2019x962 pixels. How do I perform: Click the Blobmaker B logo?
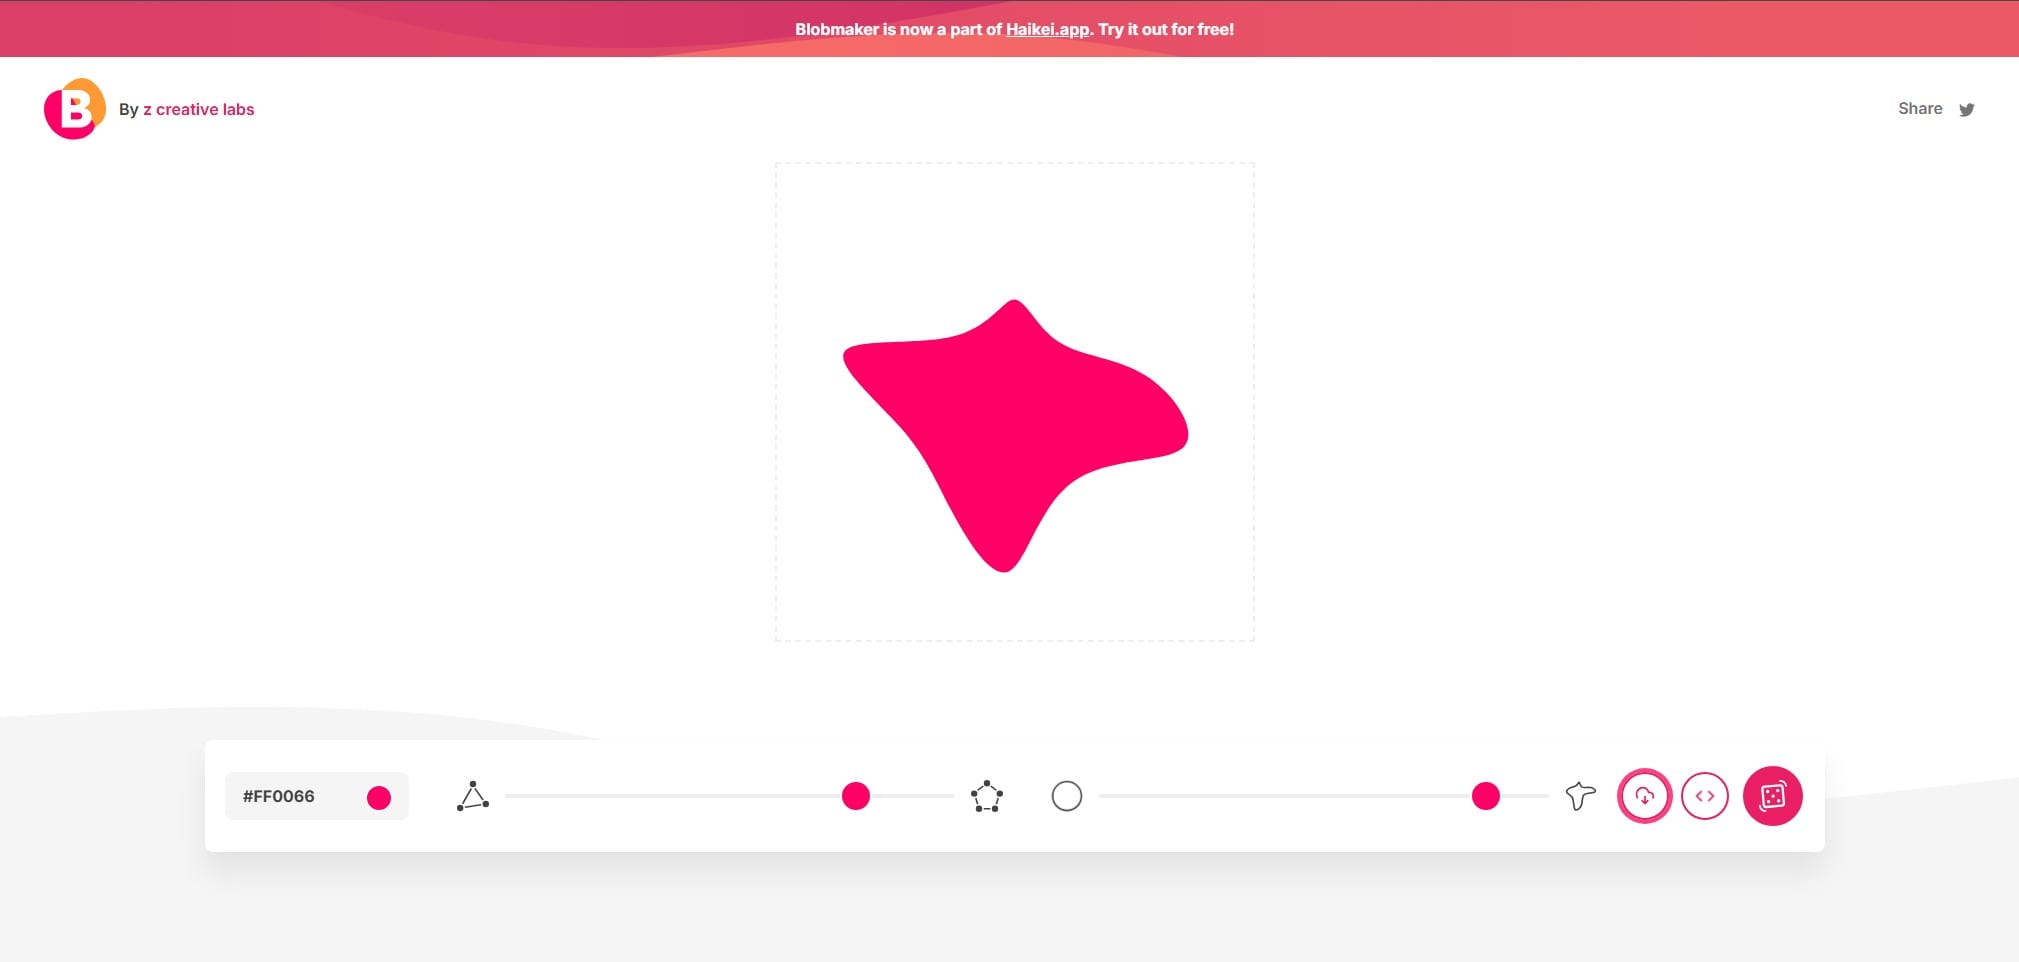pyautogui.click(x=74, y=109)
